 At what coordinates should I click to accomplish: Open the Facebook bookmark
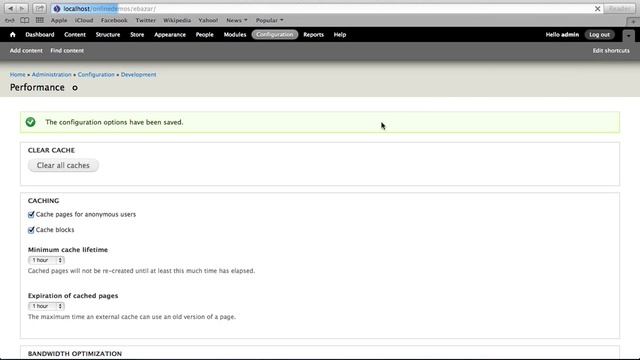point(114,20)
